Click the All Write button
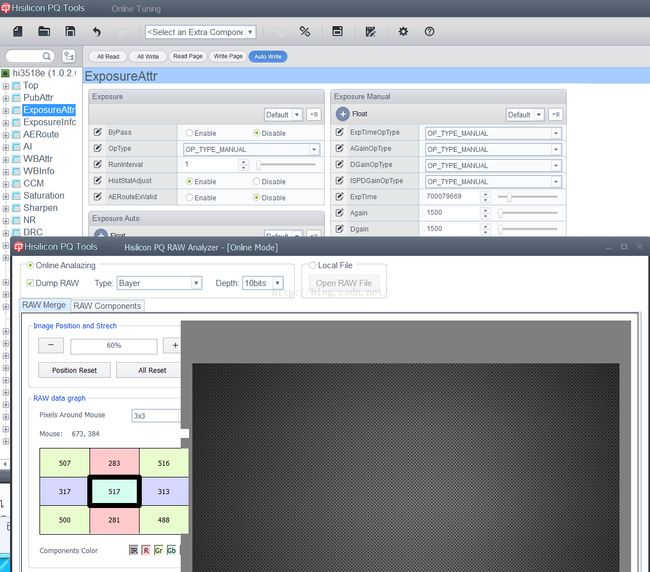Image resolution: width=650 pixels, height=572 pixels. (148, 56)
